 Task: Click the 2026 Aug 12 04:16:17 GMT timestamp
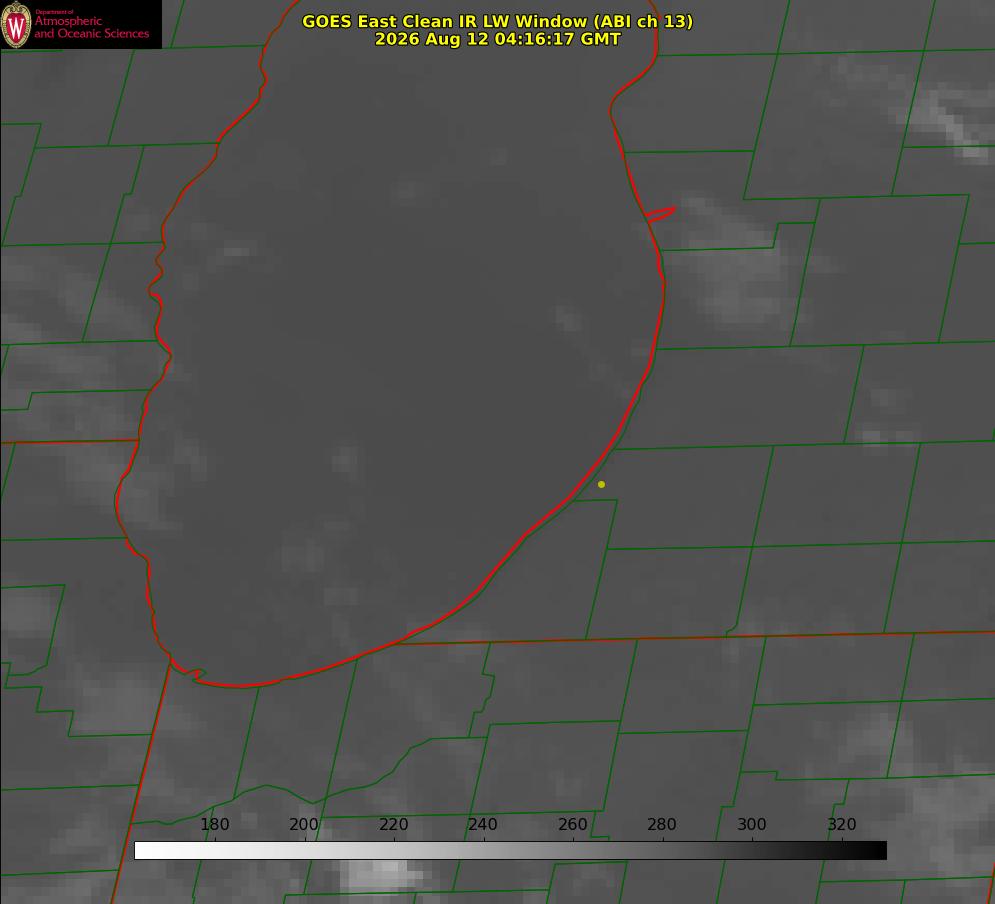coord(498,39)
